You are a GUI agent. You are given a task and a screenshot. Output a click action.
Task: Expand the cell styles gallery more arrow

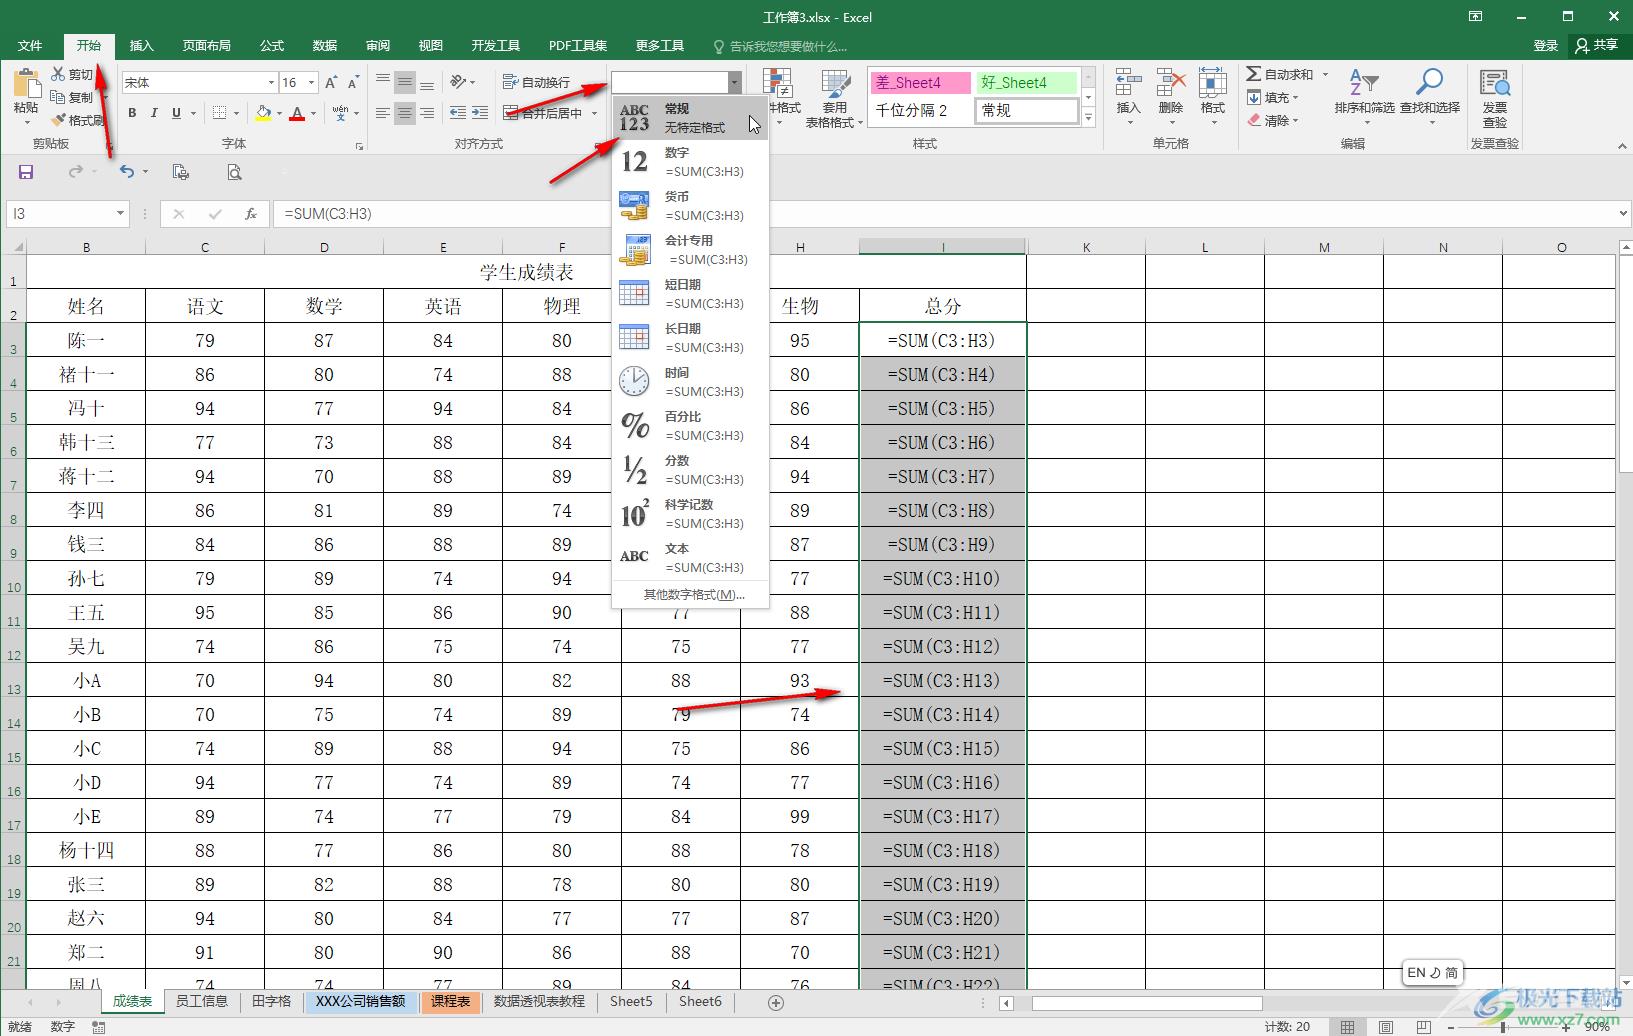tap(1088, 118)
